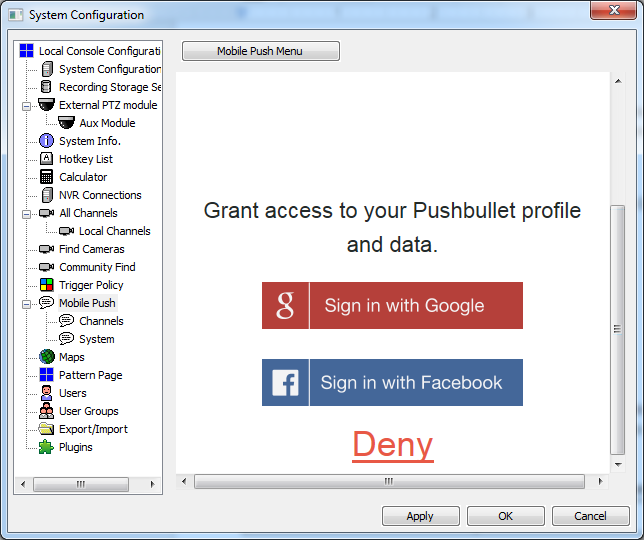Image resolution: width=644 pixels, height=540 pixels.
Task: Click the System Info blue info icon
Action: click(x=46, y=140)
